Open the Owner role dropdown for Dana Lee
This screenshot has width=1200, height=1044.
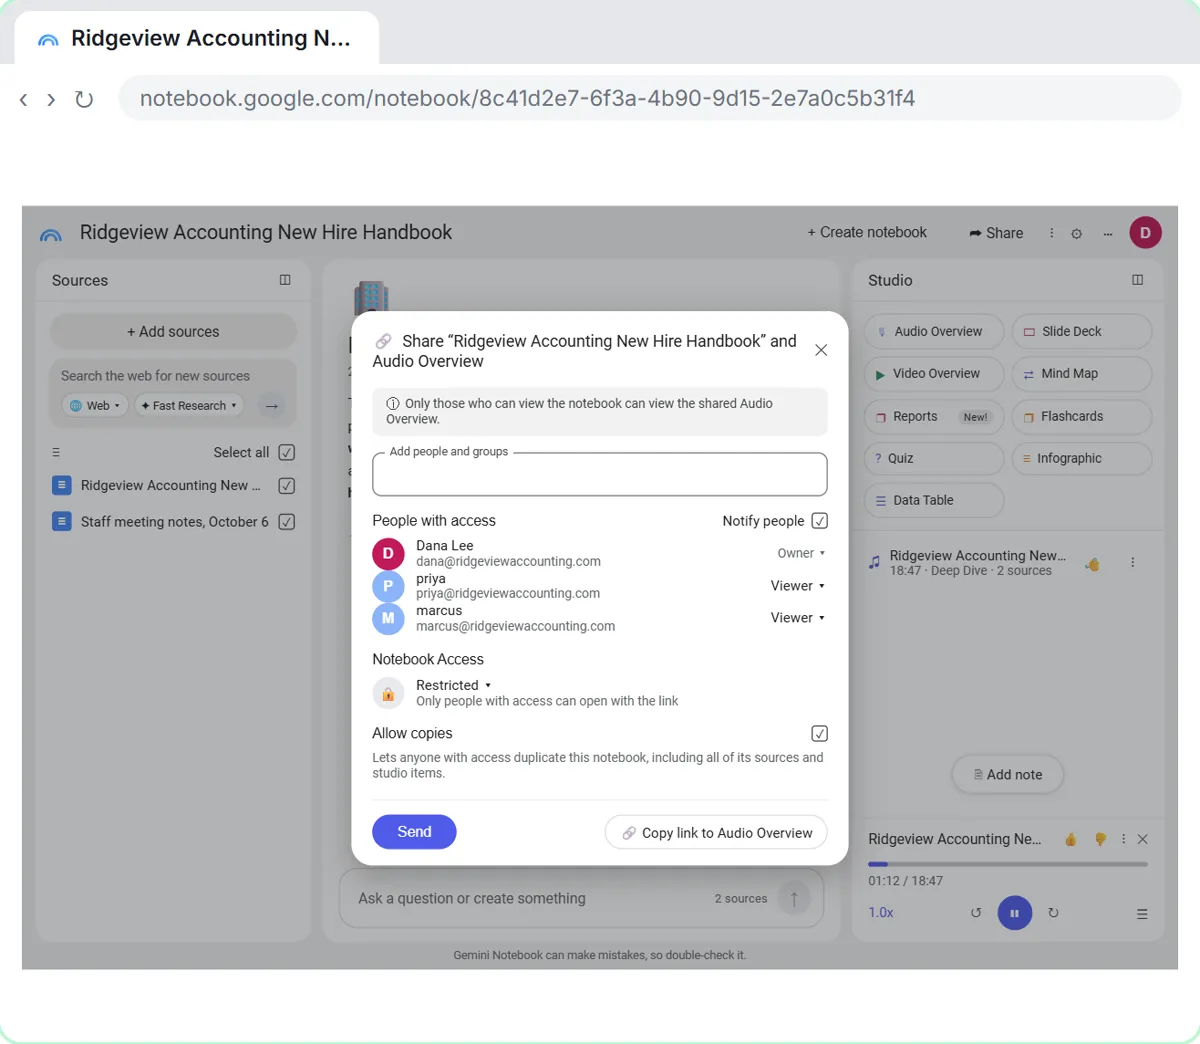click(x=801, y=553)
